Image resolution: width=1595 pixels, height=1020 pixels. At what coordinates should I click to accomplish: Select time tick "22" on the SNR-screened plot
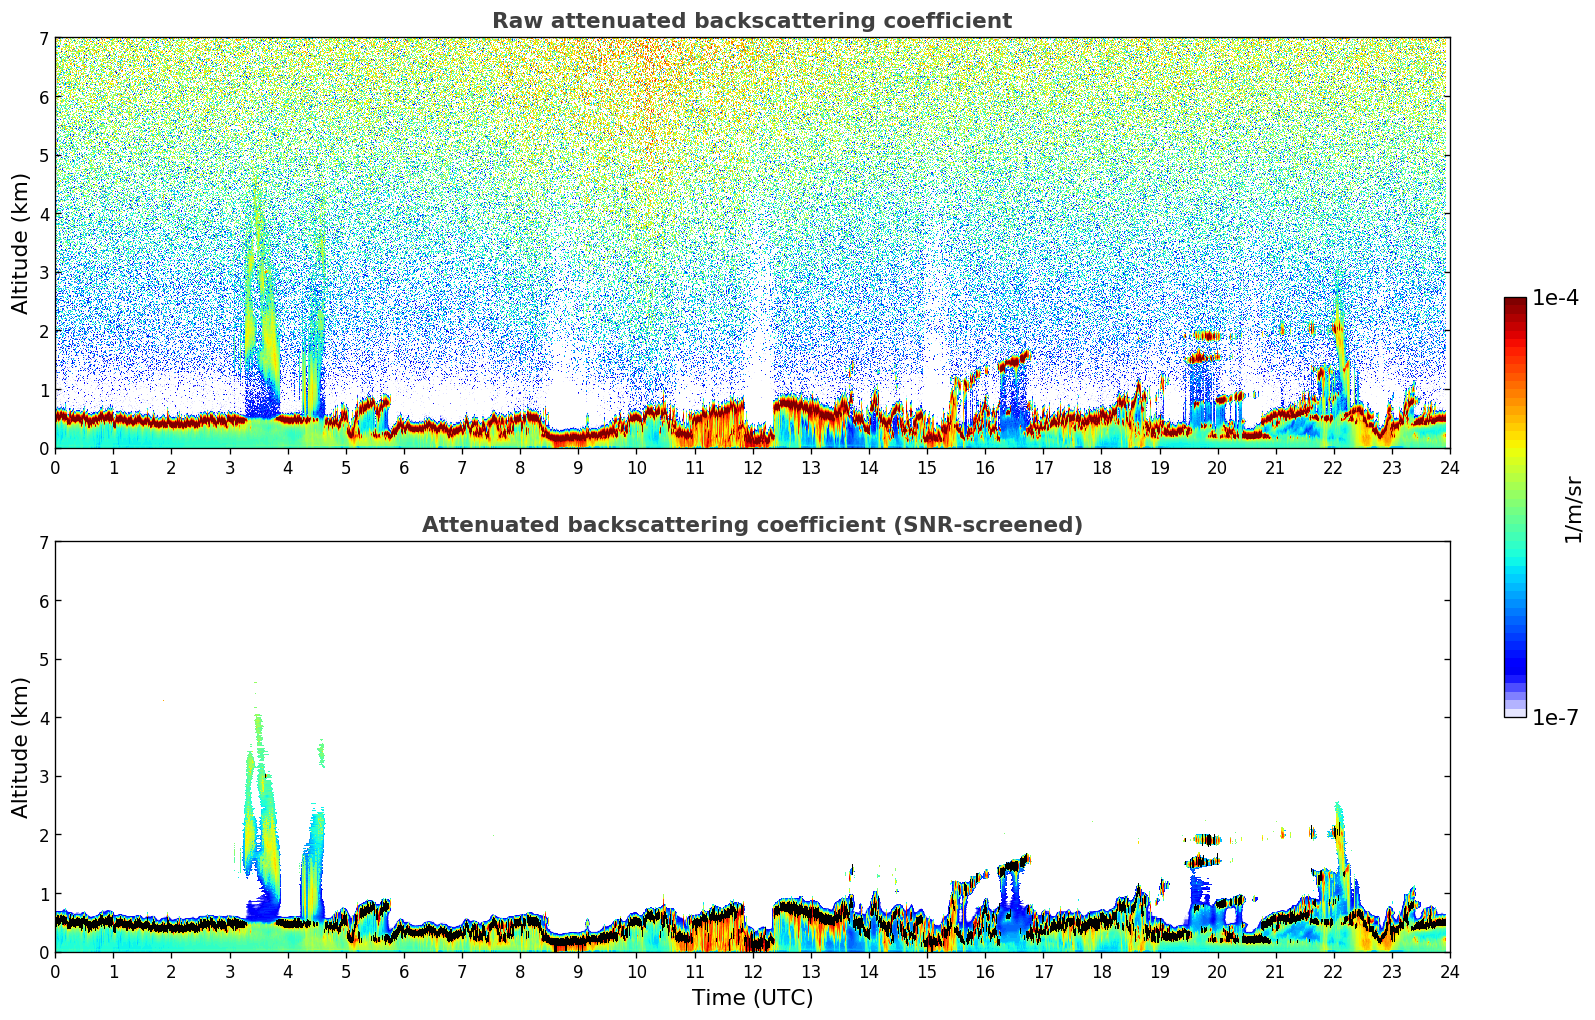[x=1334, y=971]
